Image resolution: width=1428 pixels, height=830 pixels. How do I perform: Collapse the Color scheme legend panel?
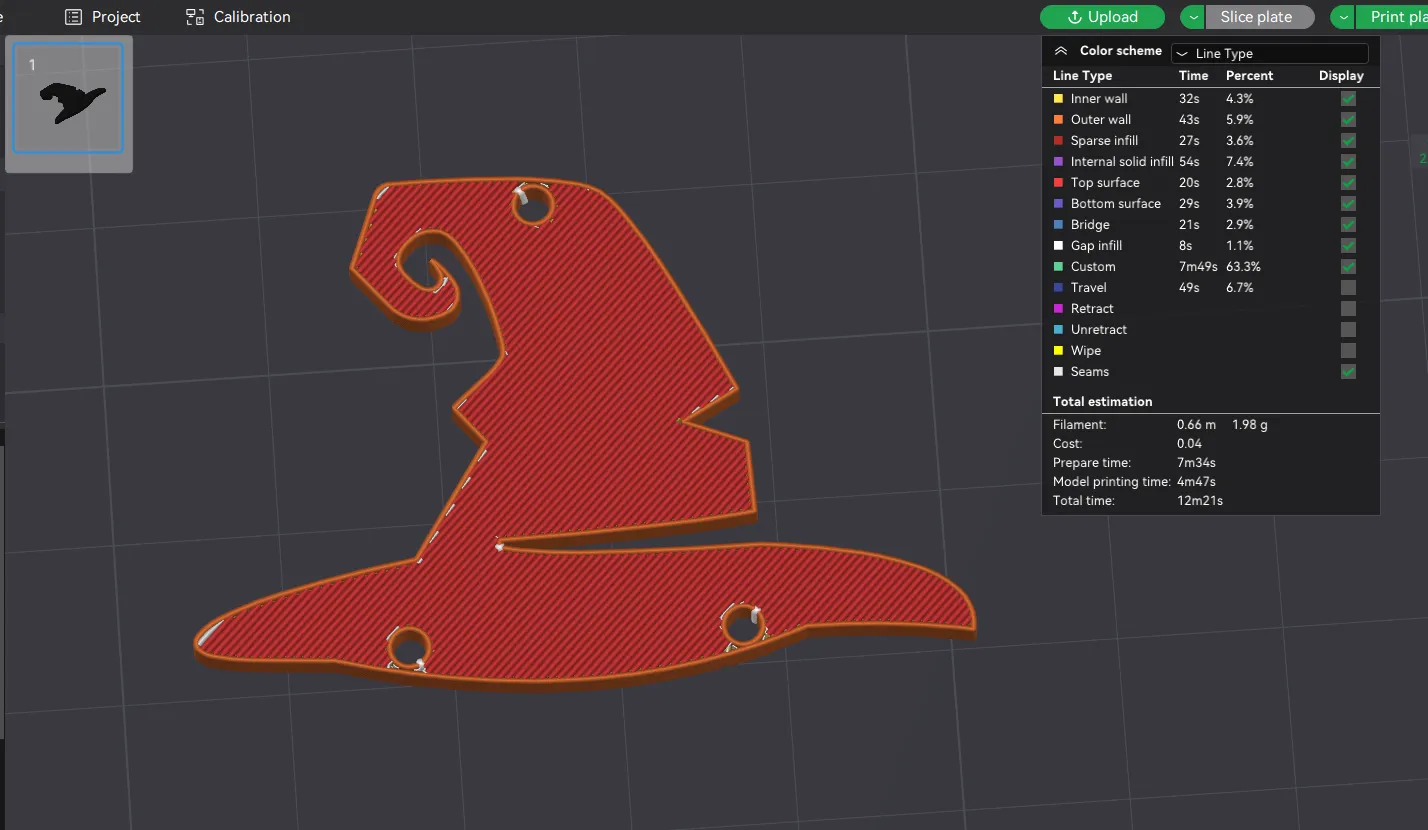click(x=1061, y=51)
